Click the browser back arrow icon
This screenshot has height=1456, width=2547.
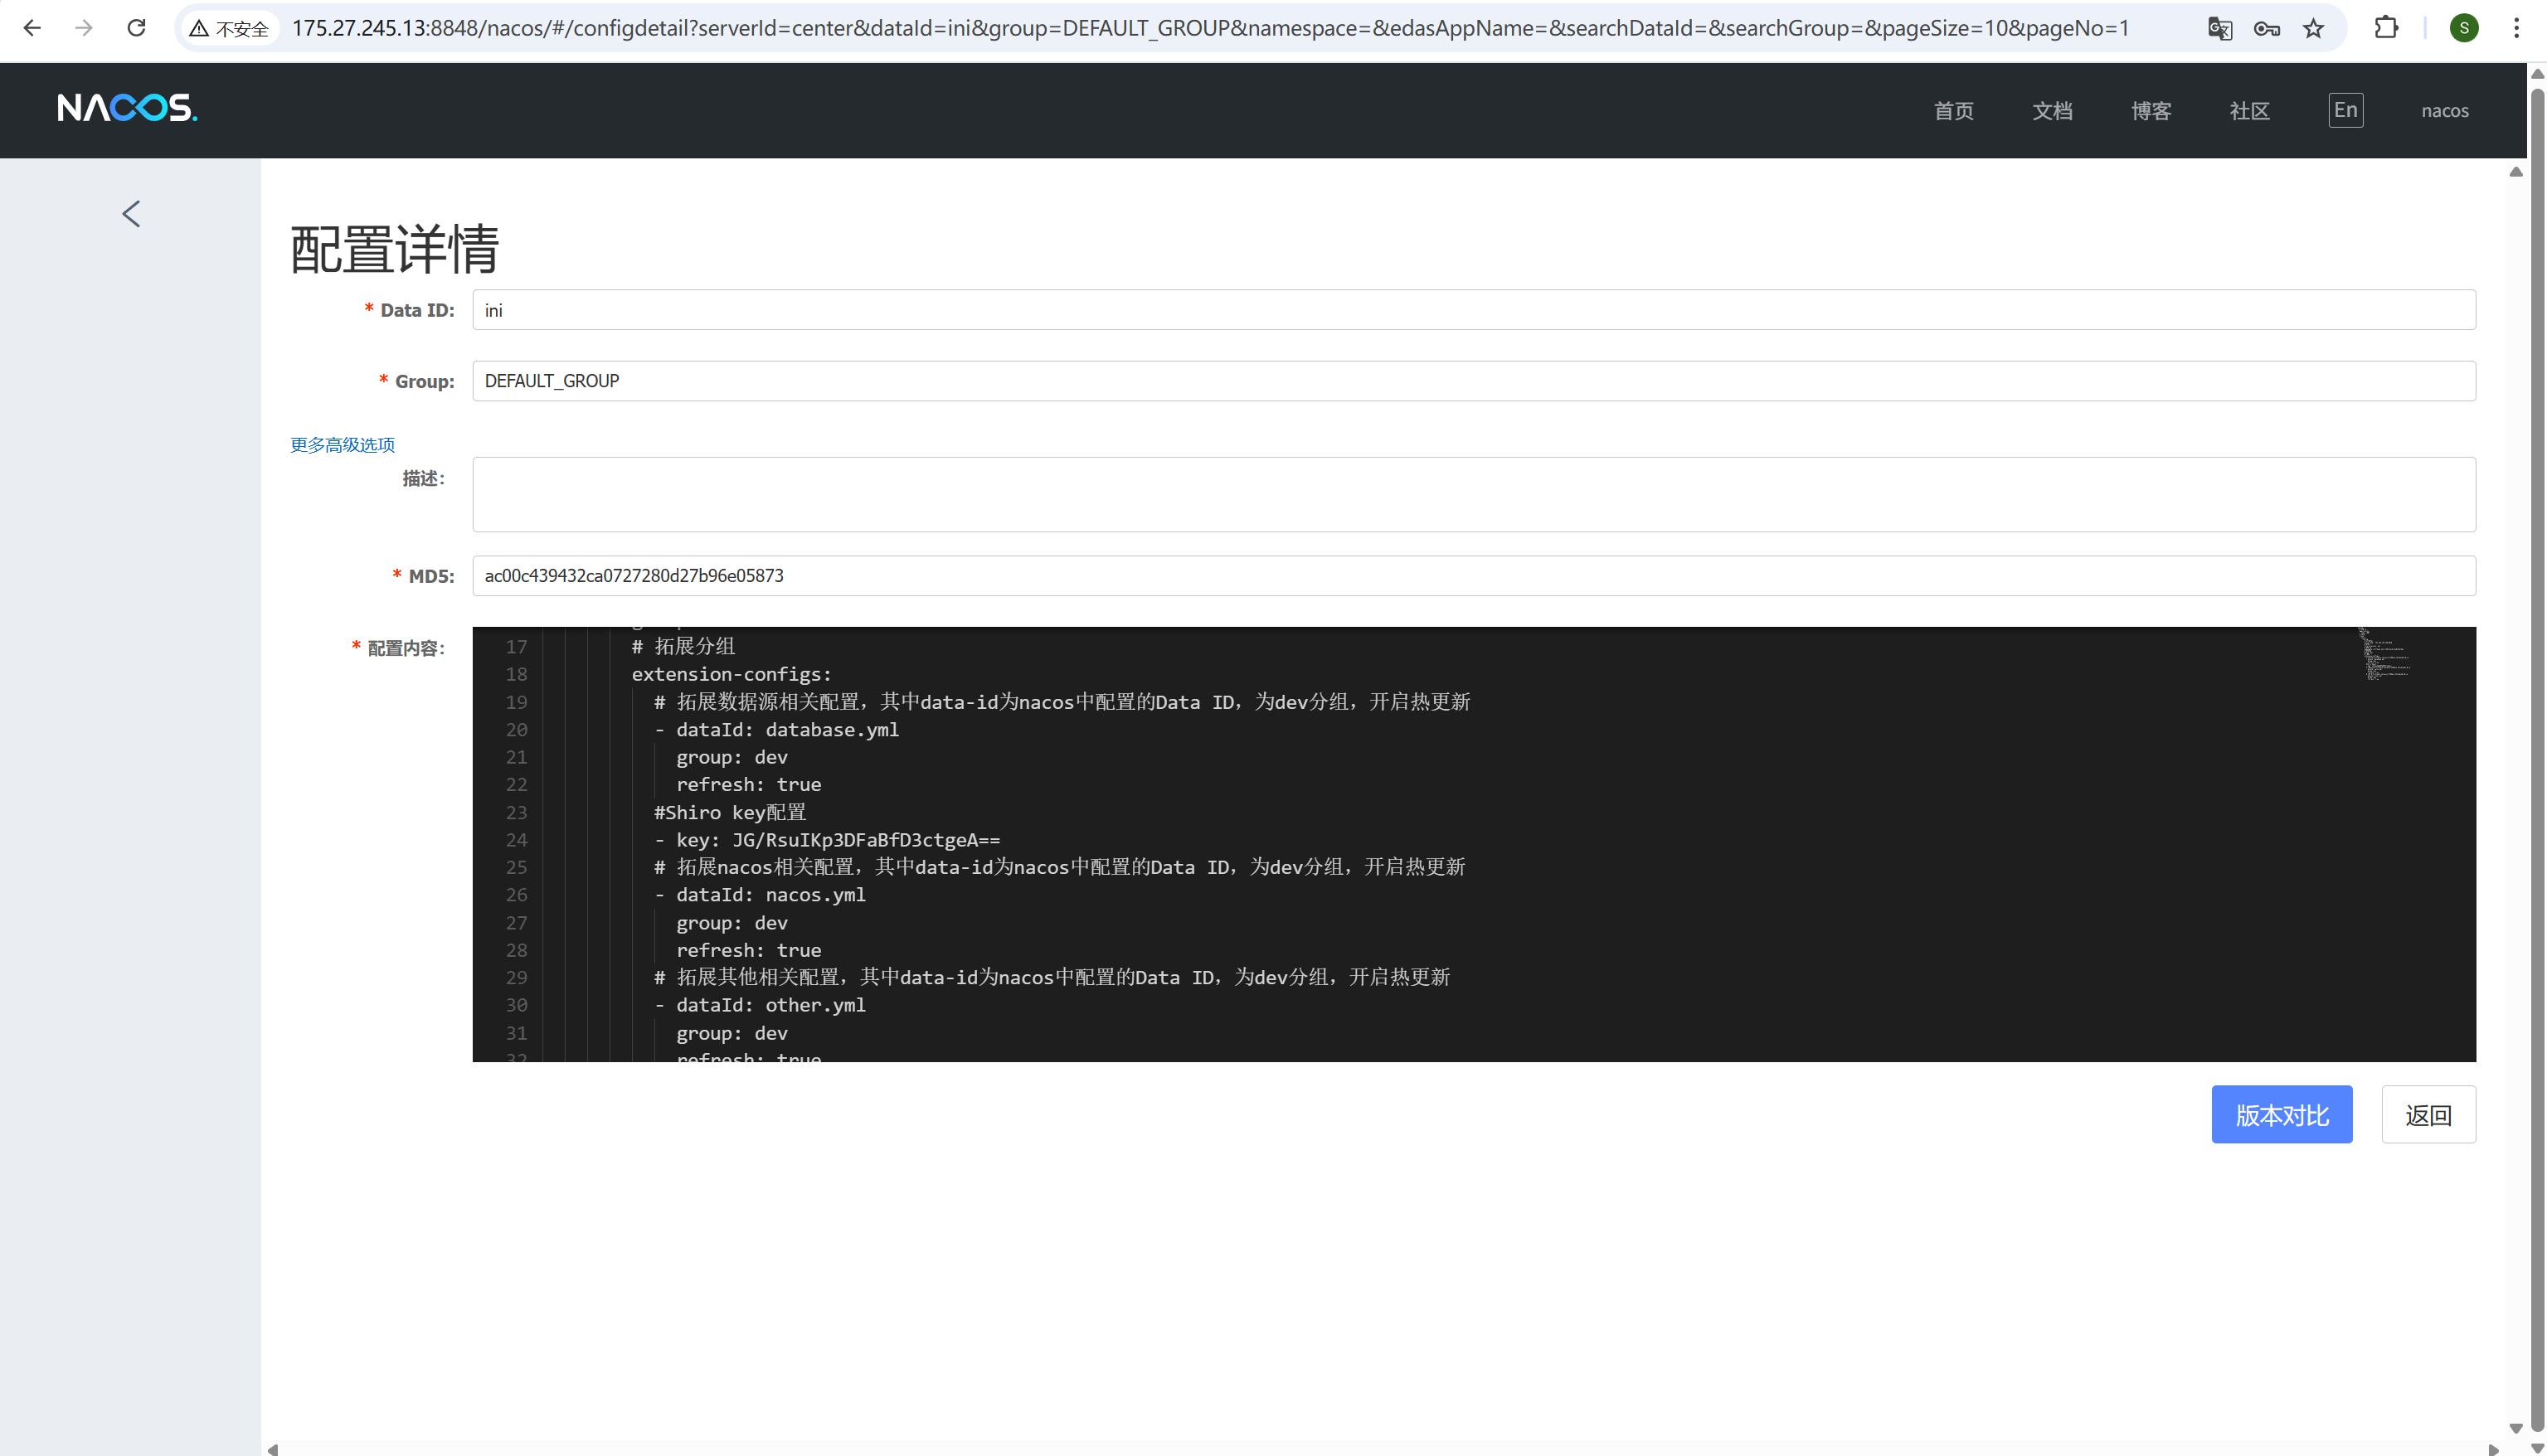[x=32, y=28]
